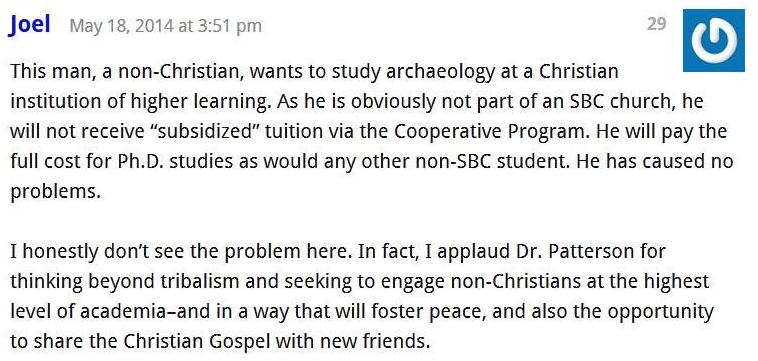The image size is (758, 361).
Task: Open the May 18, 2014 comment permalink
Action: [x=165, y=26]
